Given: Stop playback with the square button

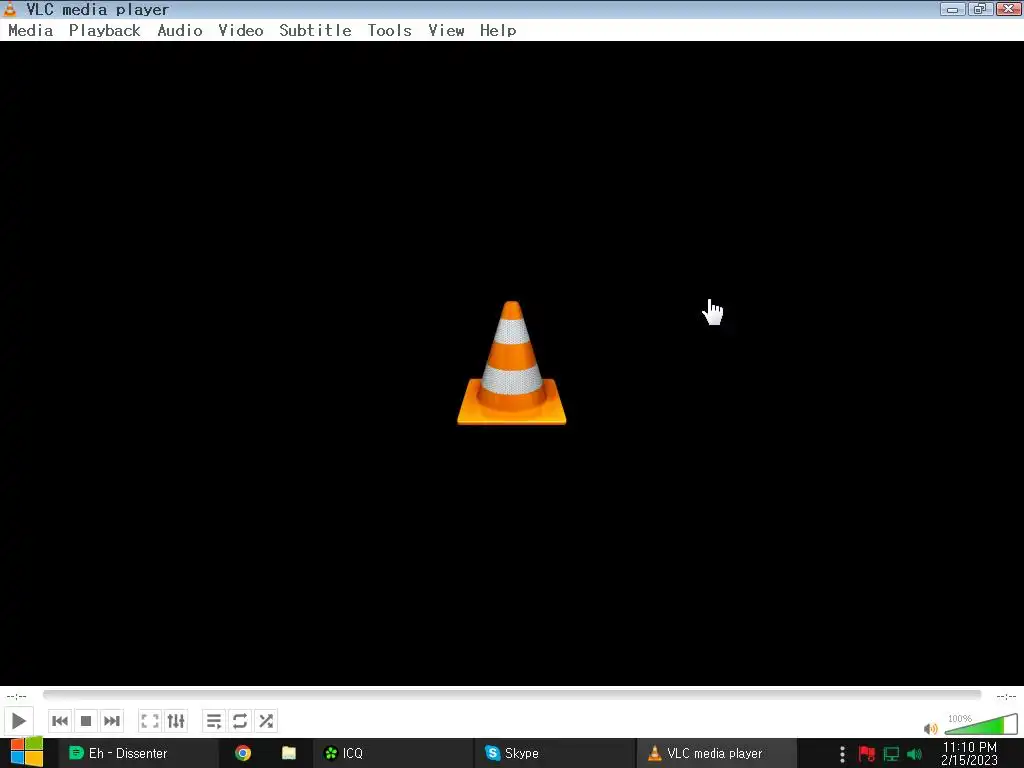Looking at the screenshot, I should click(86, 721).
